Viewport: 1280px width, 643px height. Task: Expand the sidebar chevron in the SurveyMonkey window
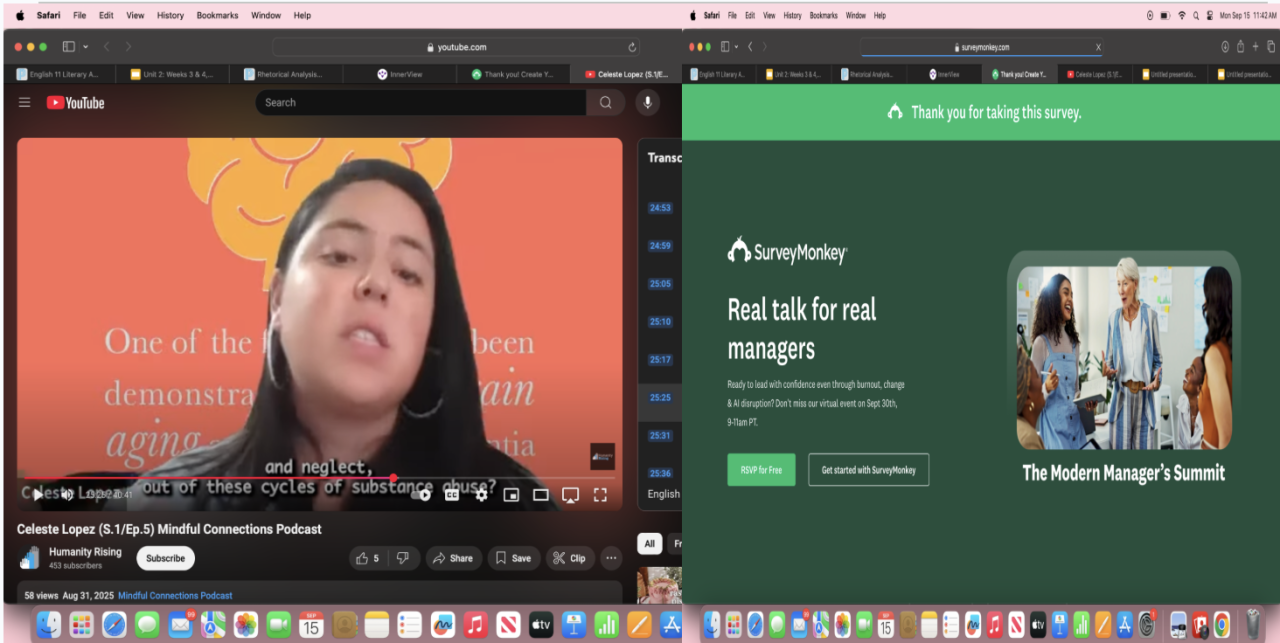tap(736, 47)
